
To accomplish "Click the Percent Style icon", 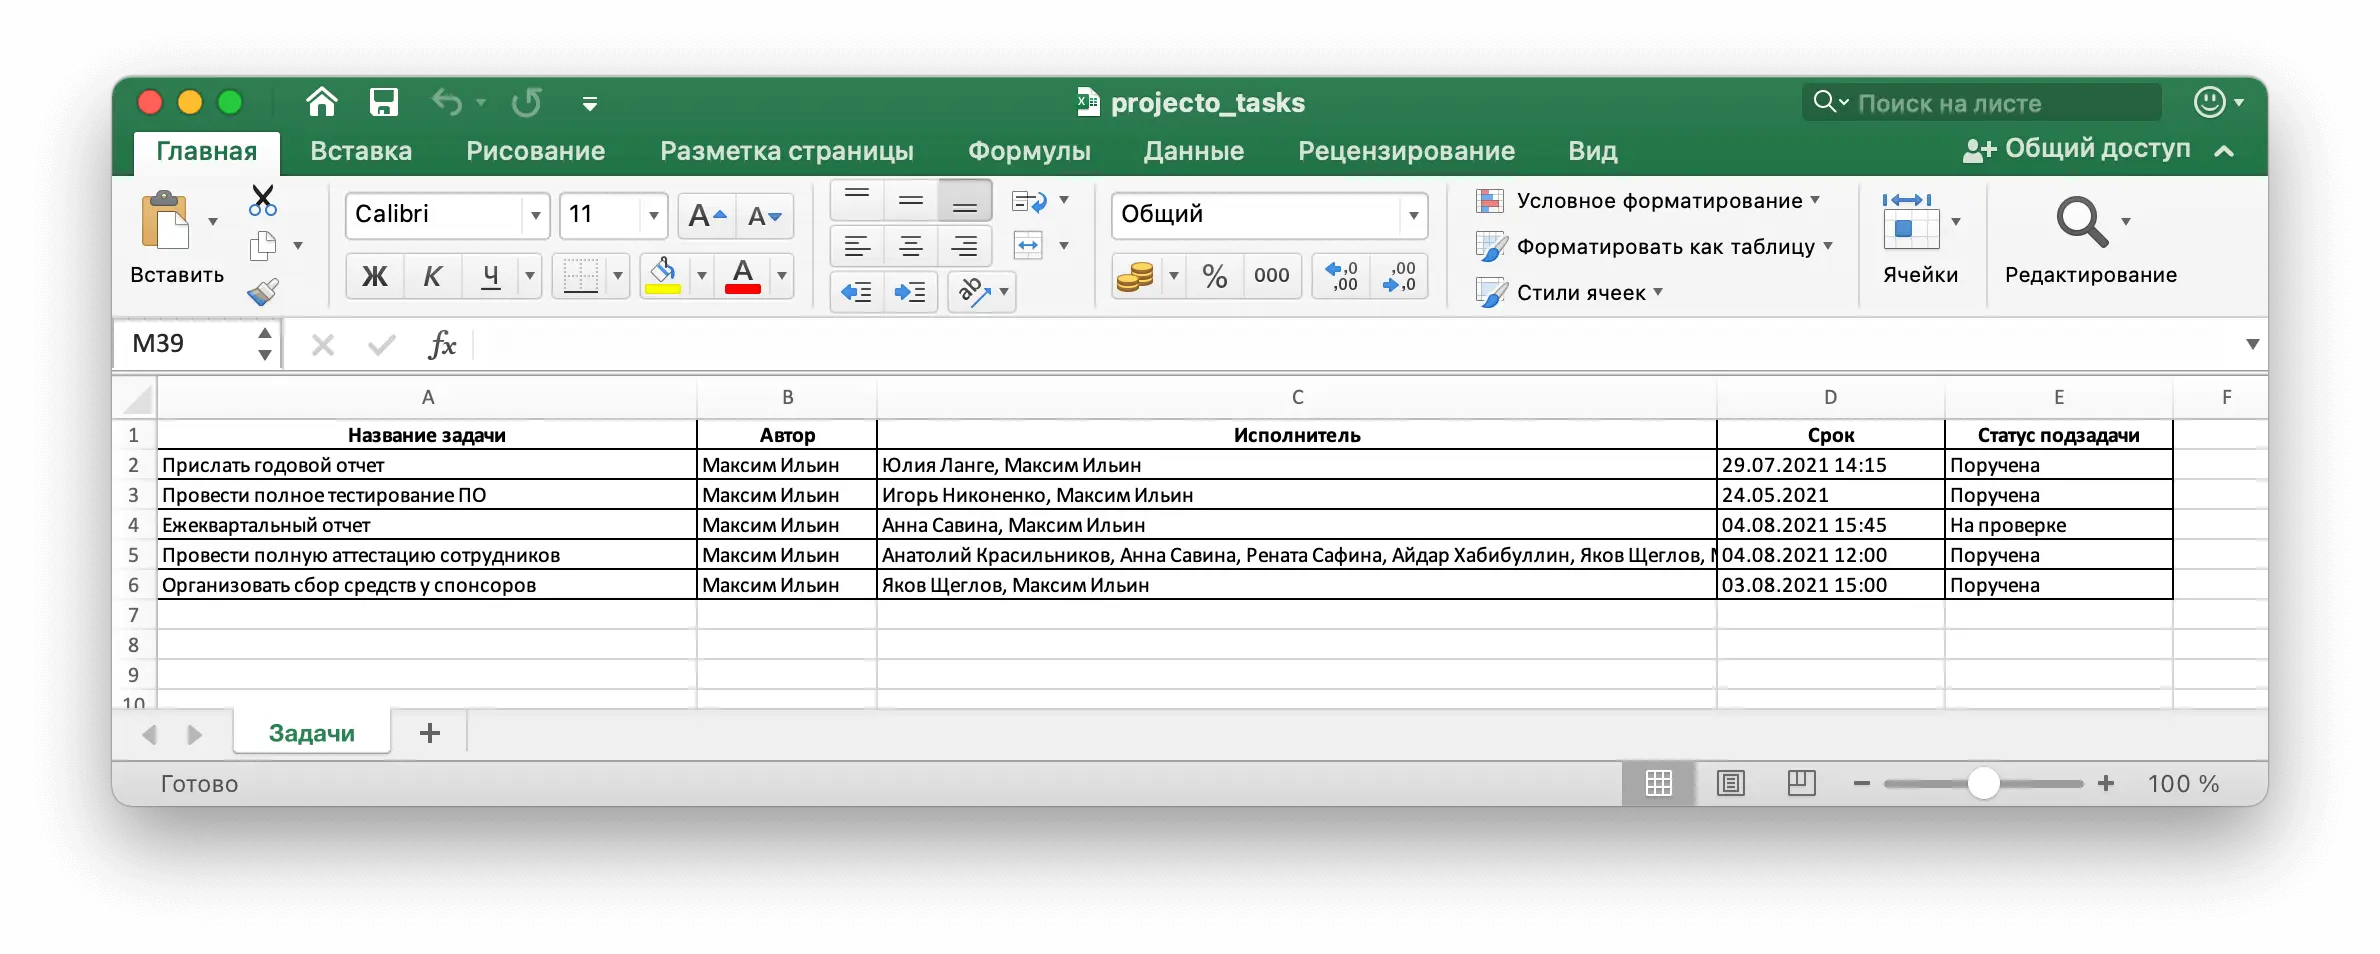I will [x=1215, y=276].
